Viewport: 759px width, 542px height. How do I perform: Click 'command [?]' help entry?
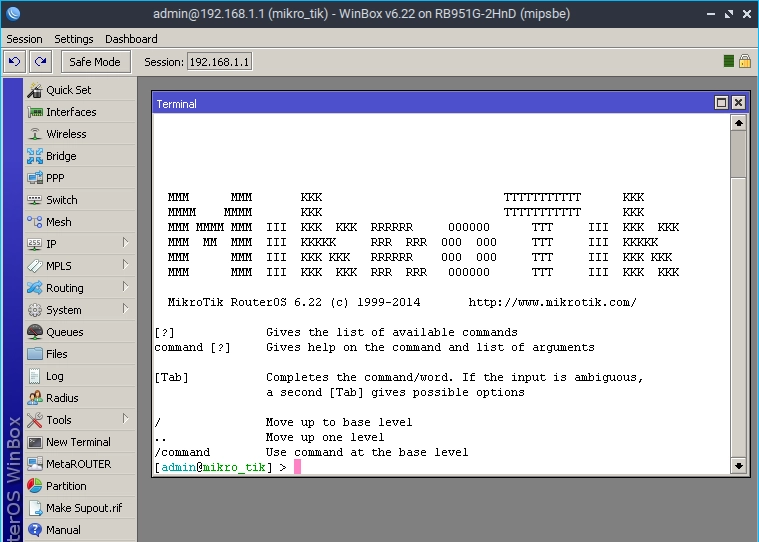(192, 347)
